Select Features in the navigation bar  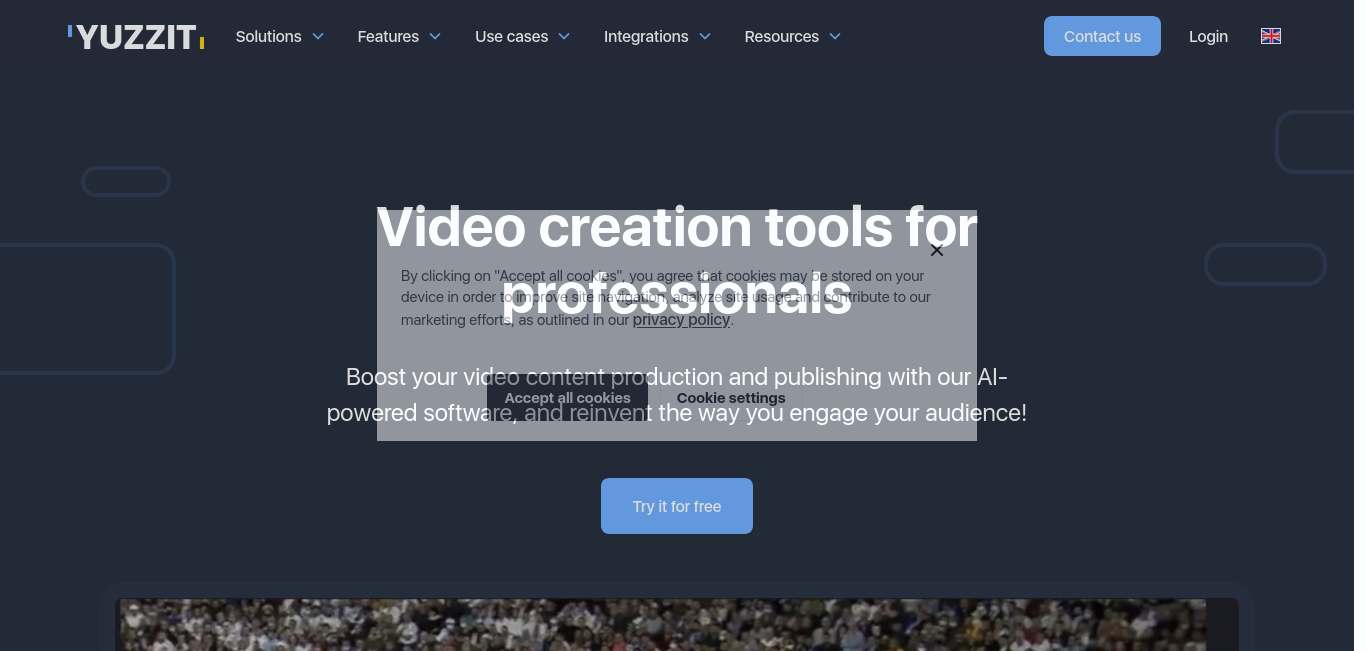(388, 36)
